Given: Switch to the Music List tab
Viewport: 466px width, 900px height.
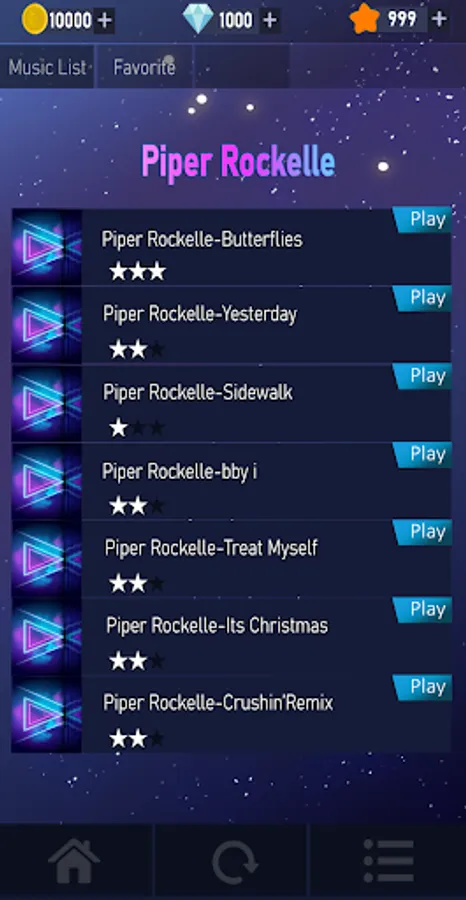Looking at the screenshot, I should 47,67.
